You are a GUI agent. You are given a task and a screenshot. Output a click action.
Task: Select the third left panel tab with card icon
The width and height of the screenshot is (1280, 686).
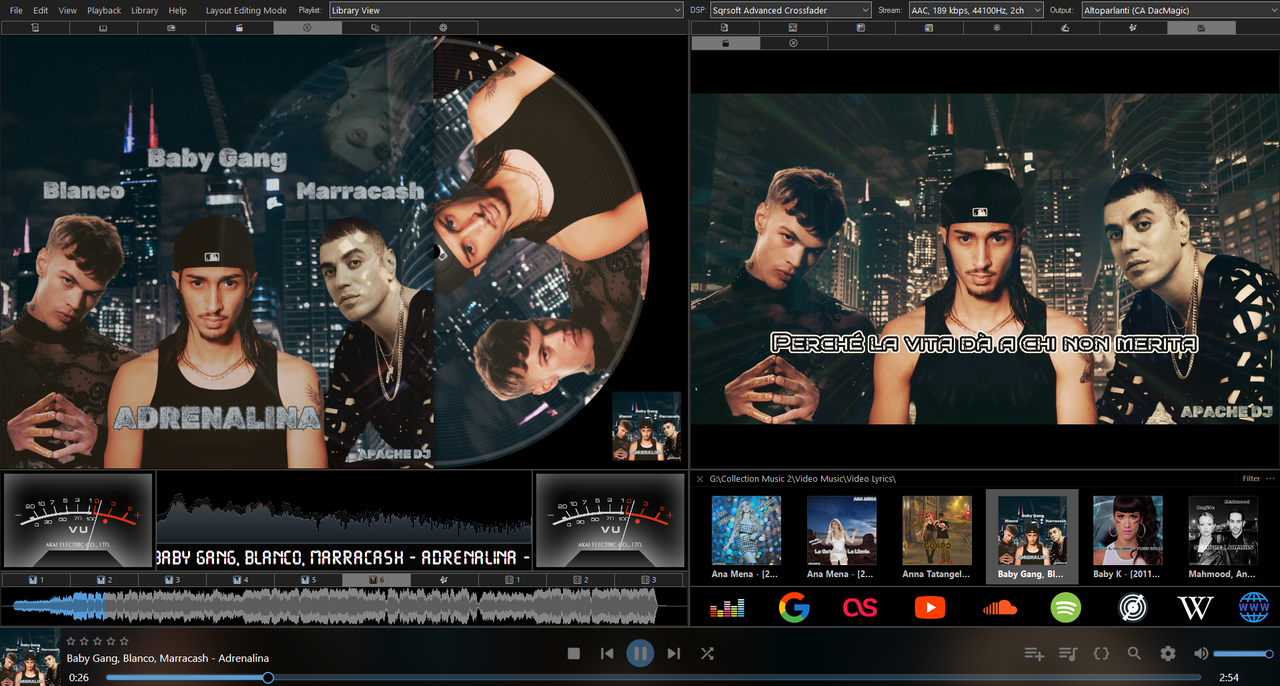pyautogui.click(x=171, y=28)
